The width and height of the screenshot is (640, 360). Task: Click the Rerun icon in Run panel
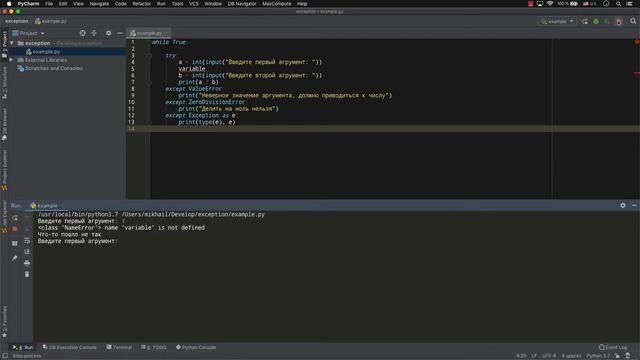15,218
